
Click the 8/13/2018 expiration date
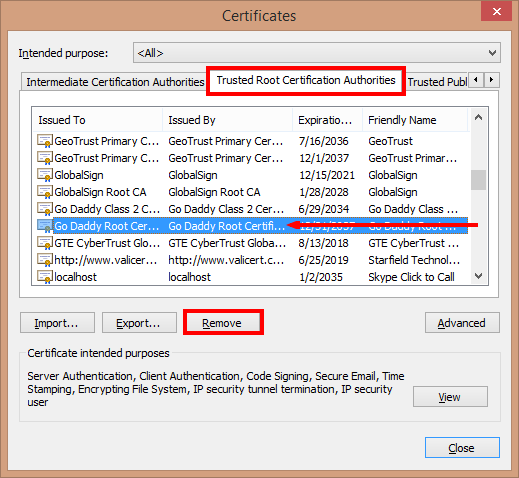[323, 243]
